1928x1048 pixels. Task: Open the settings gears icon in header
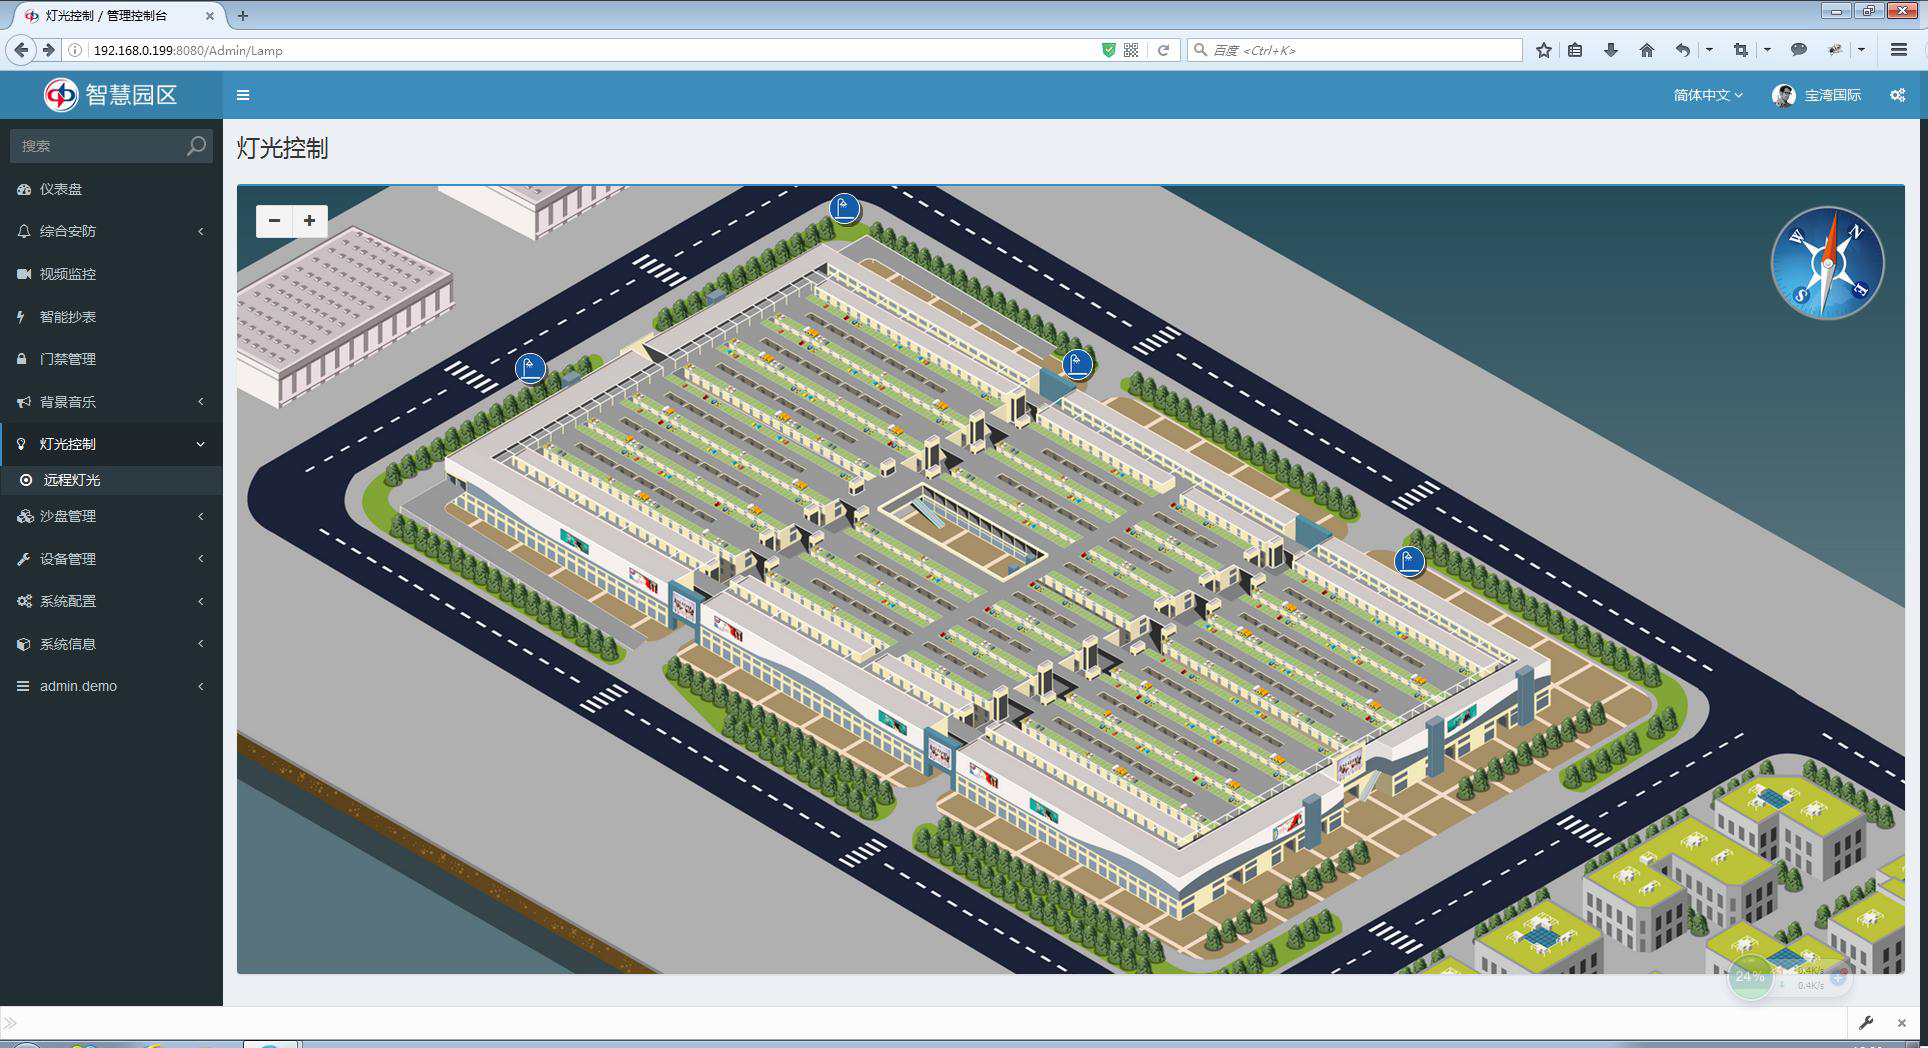coord(1897,95)
